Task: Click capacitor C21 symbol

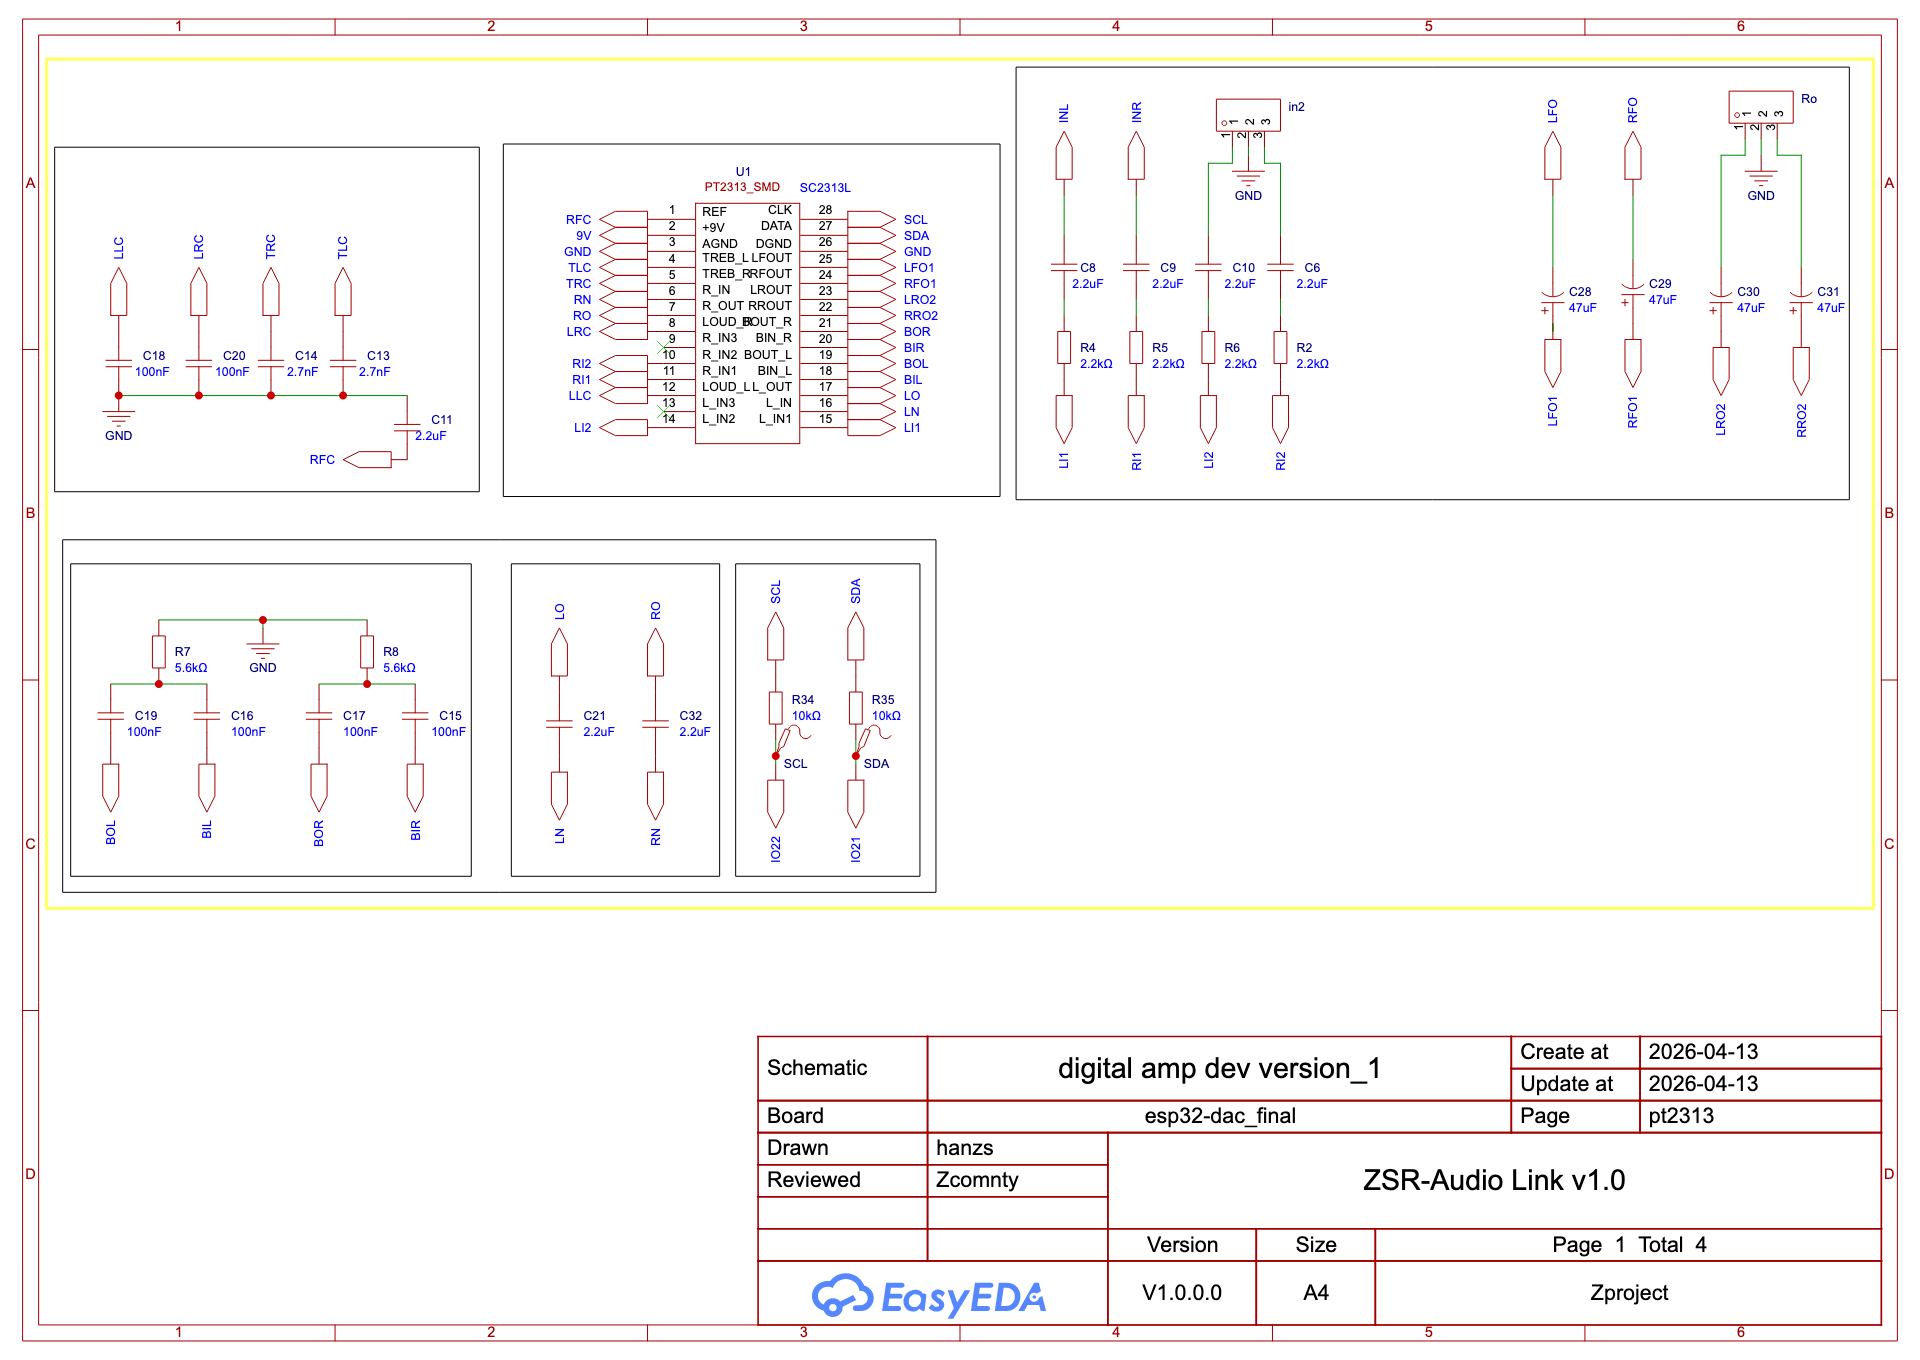Action: click(559, 723)
